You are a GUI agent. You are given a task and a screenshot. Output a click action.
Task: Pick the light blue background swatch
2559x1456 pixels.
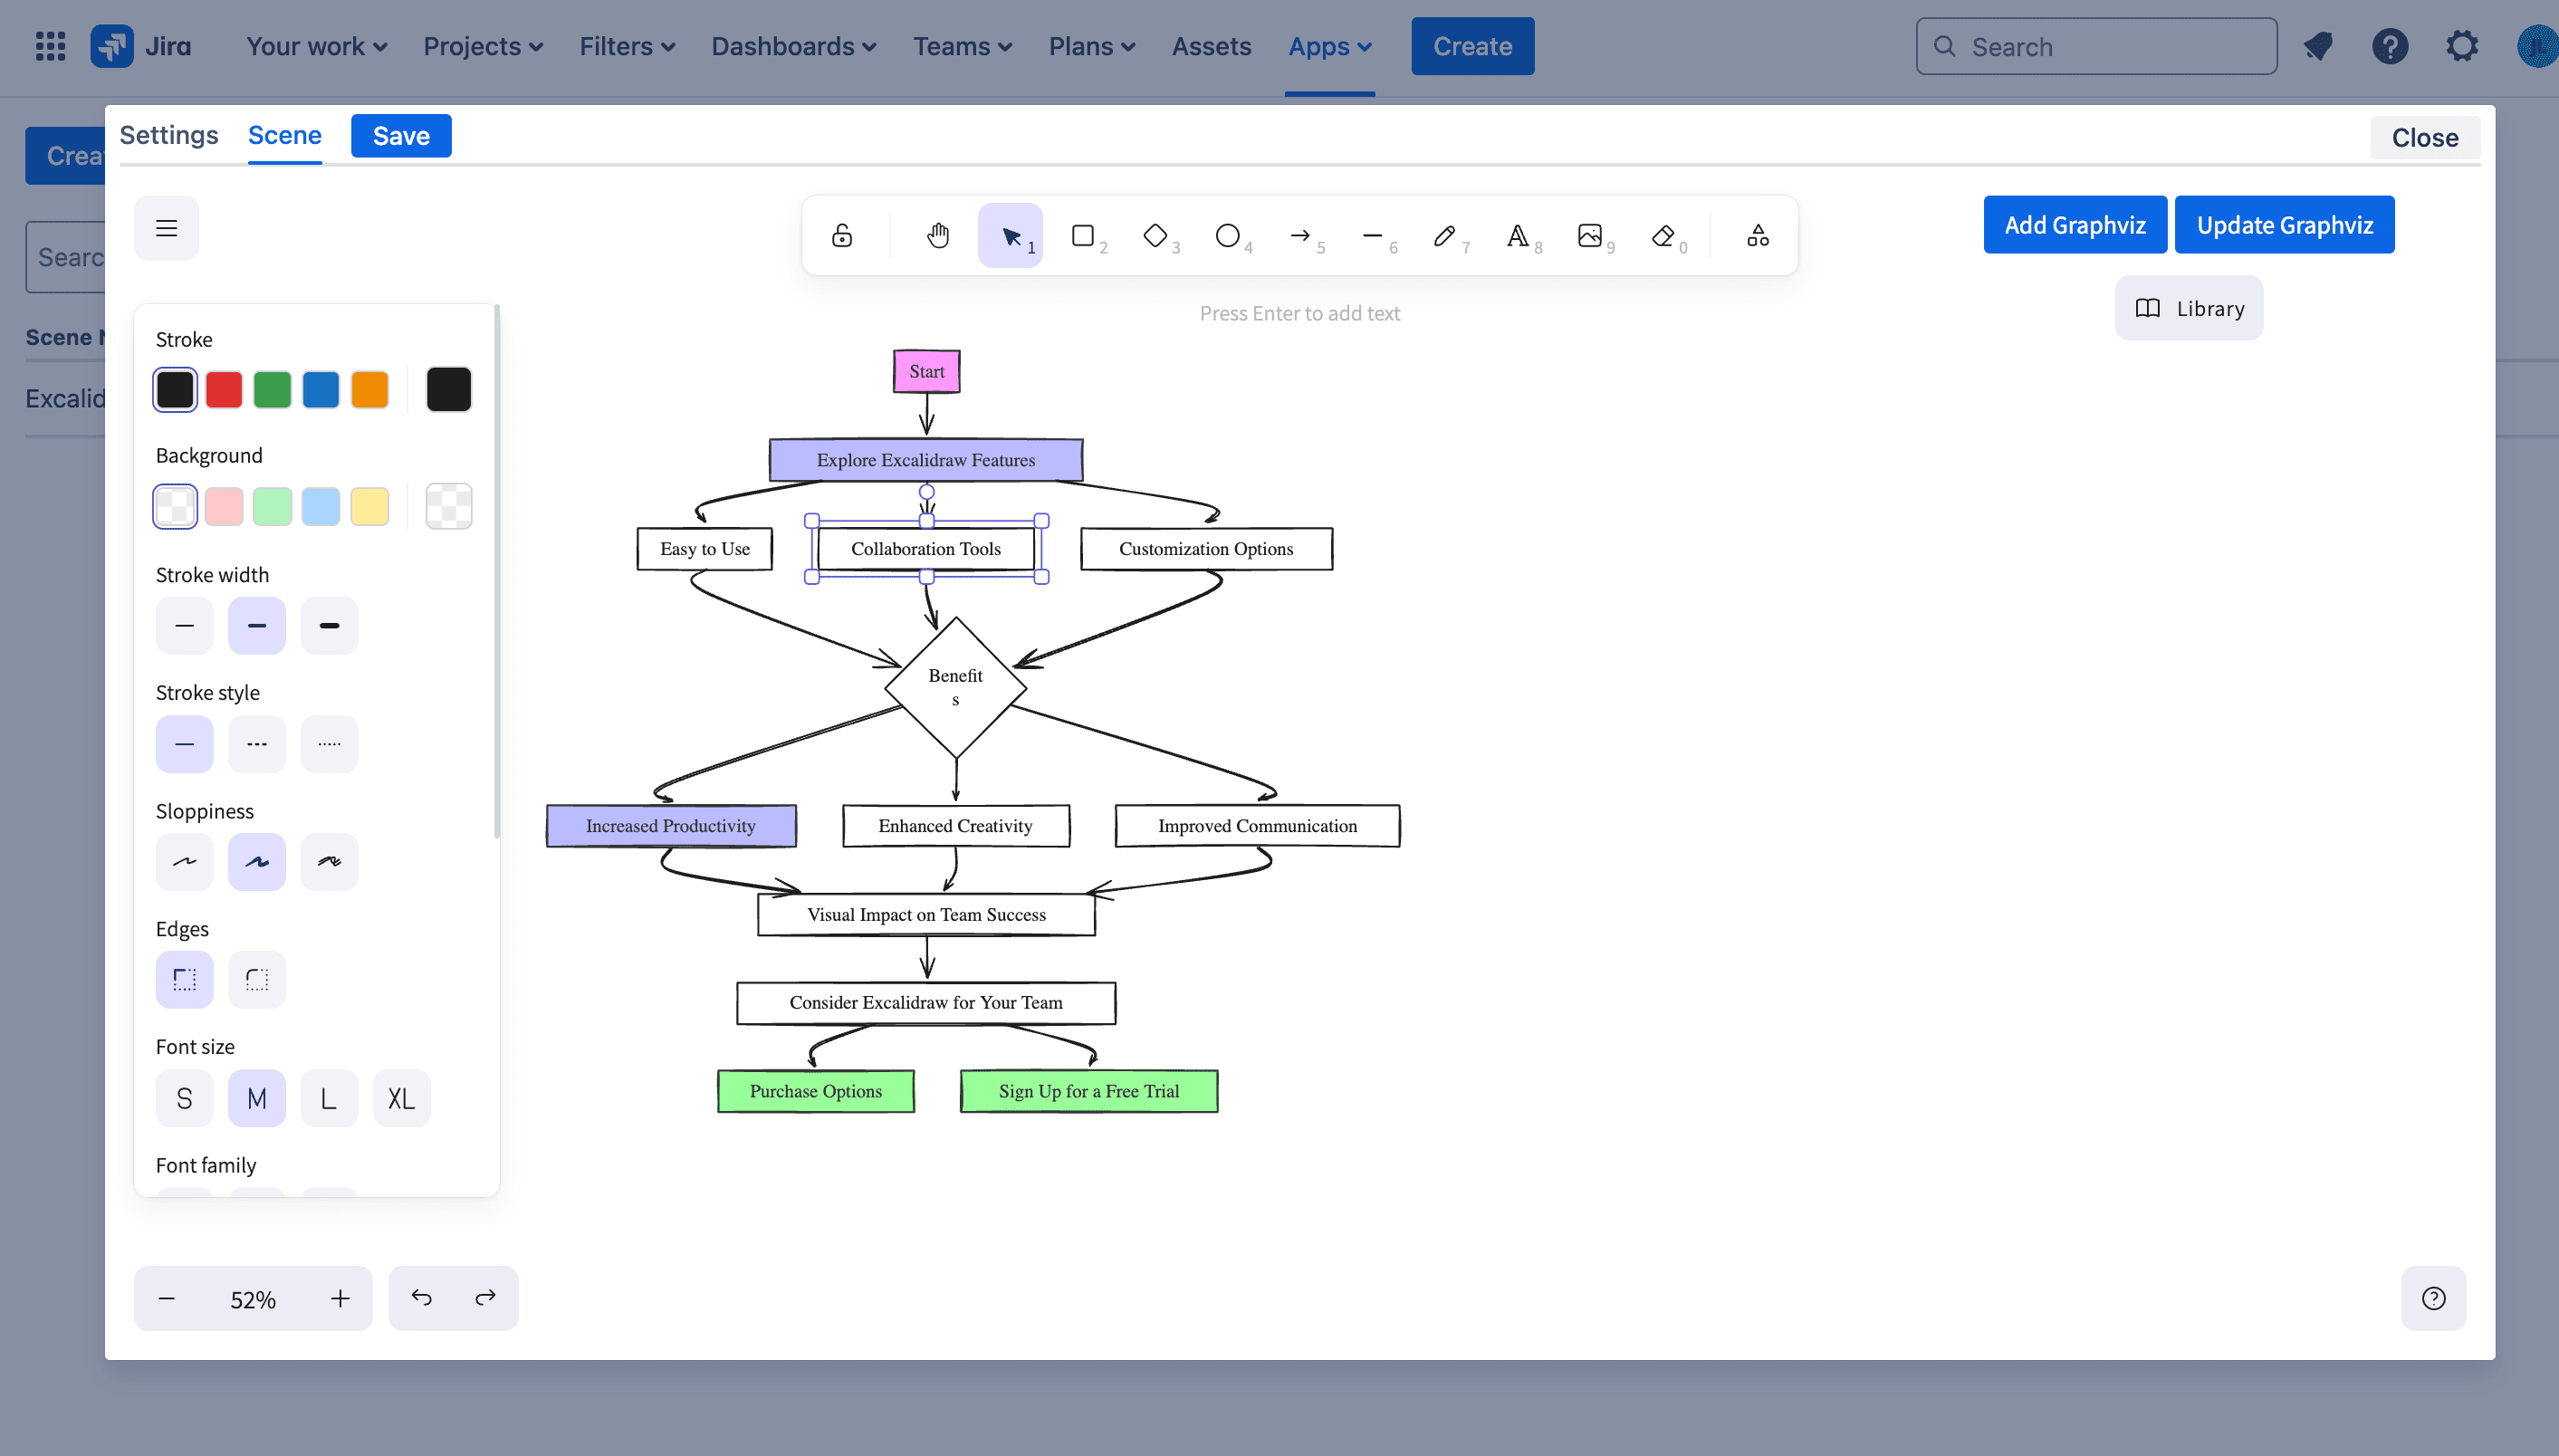pos(321,506)
